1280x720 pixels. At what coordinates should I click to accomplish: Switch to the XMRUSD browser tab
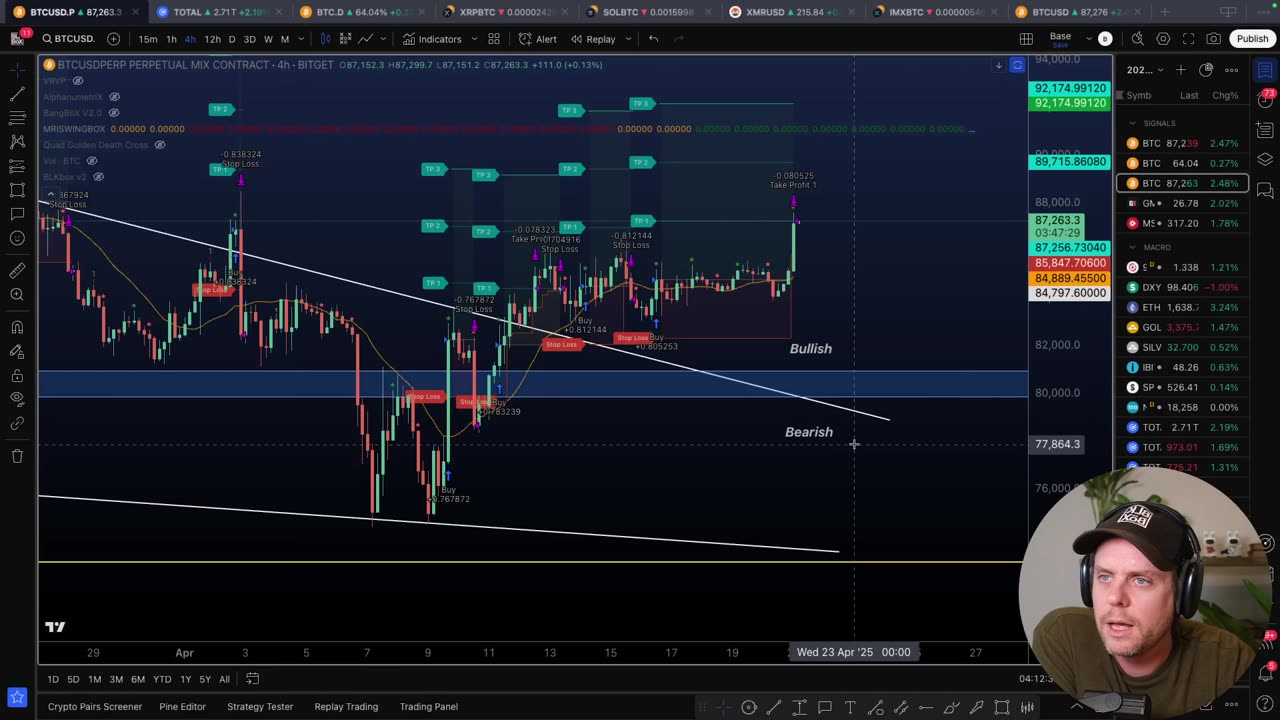(x=791, y=12)
